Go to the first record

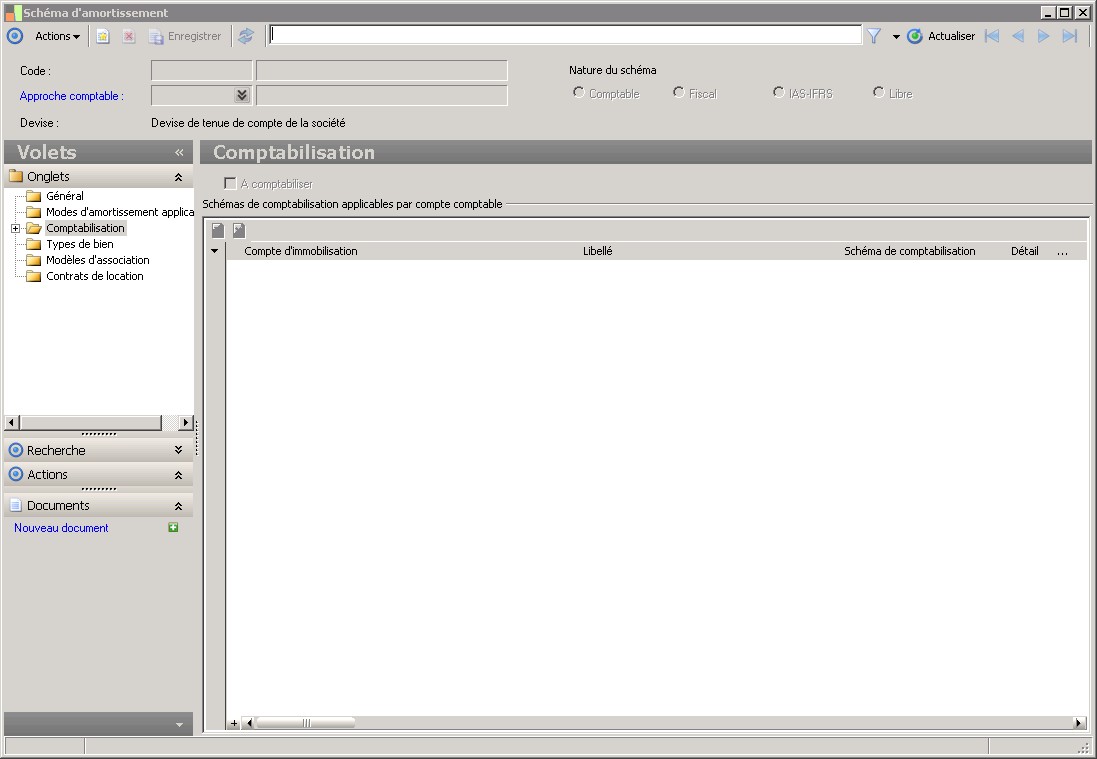click(992, 36)
